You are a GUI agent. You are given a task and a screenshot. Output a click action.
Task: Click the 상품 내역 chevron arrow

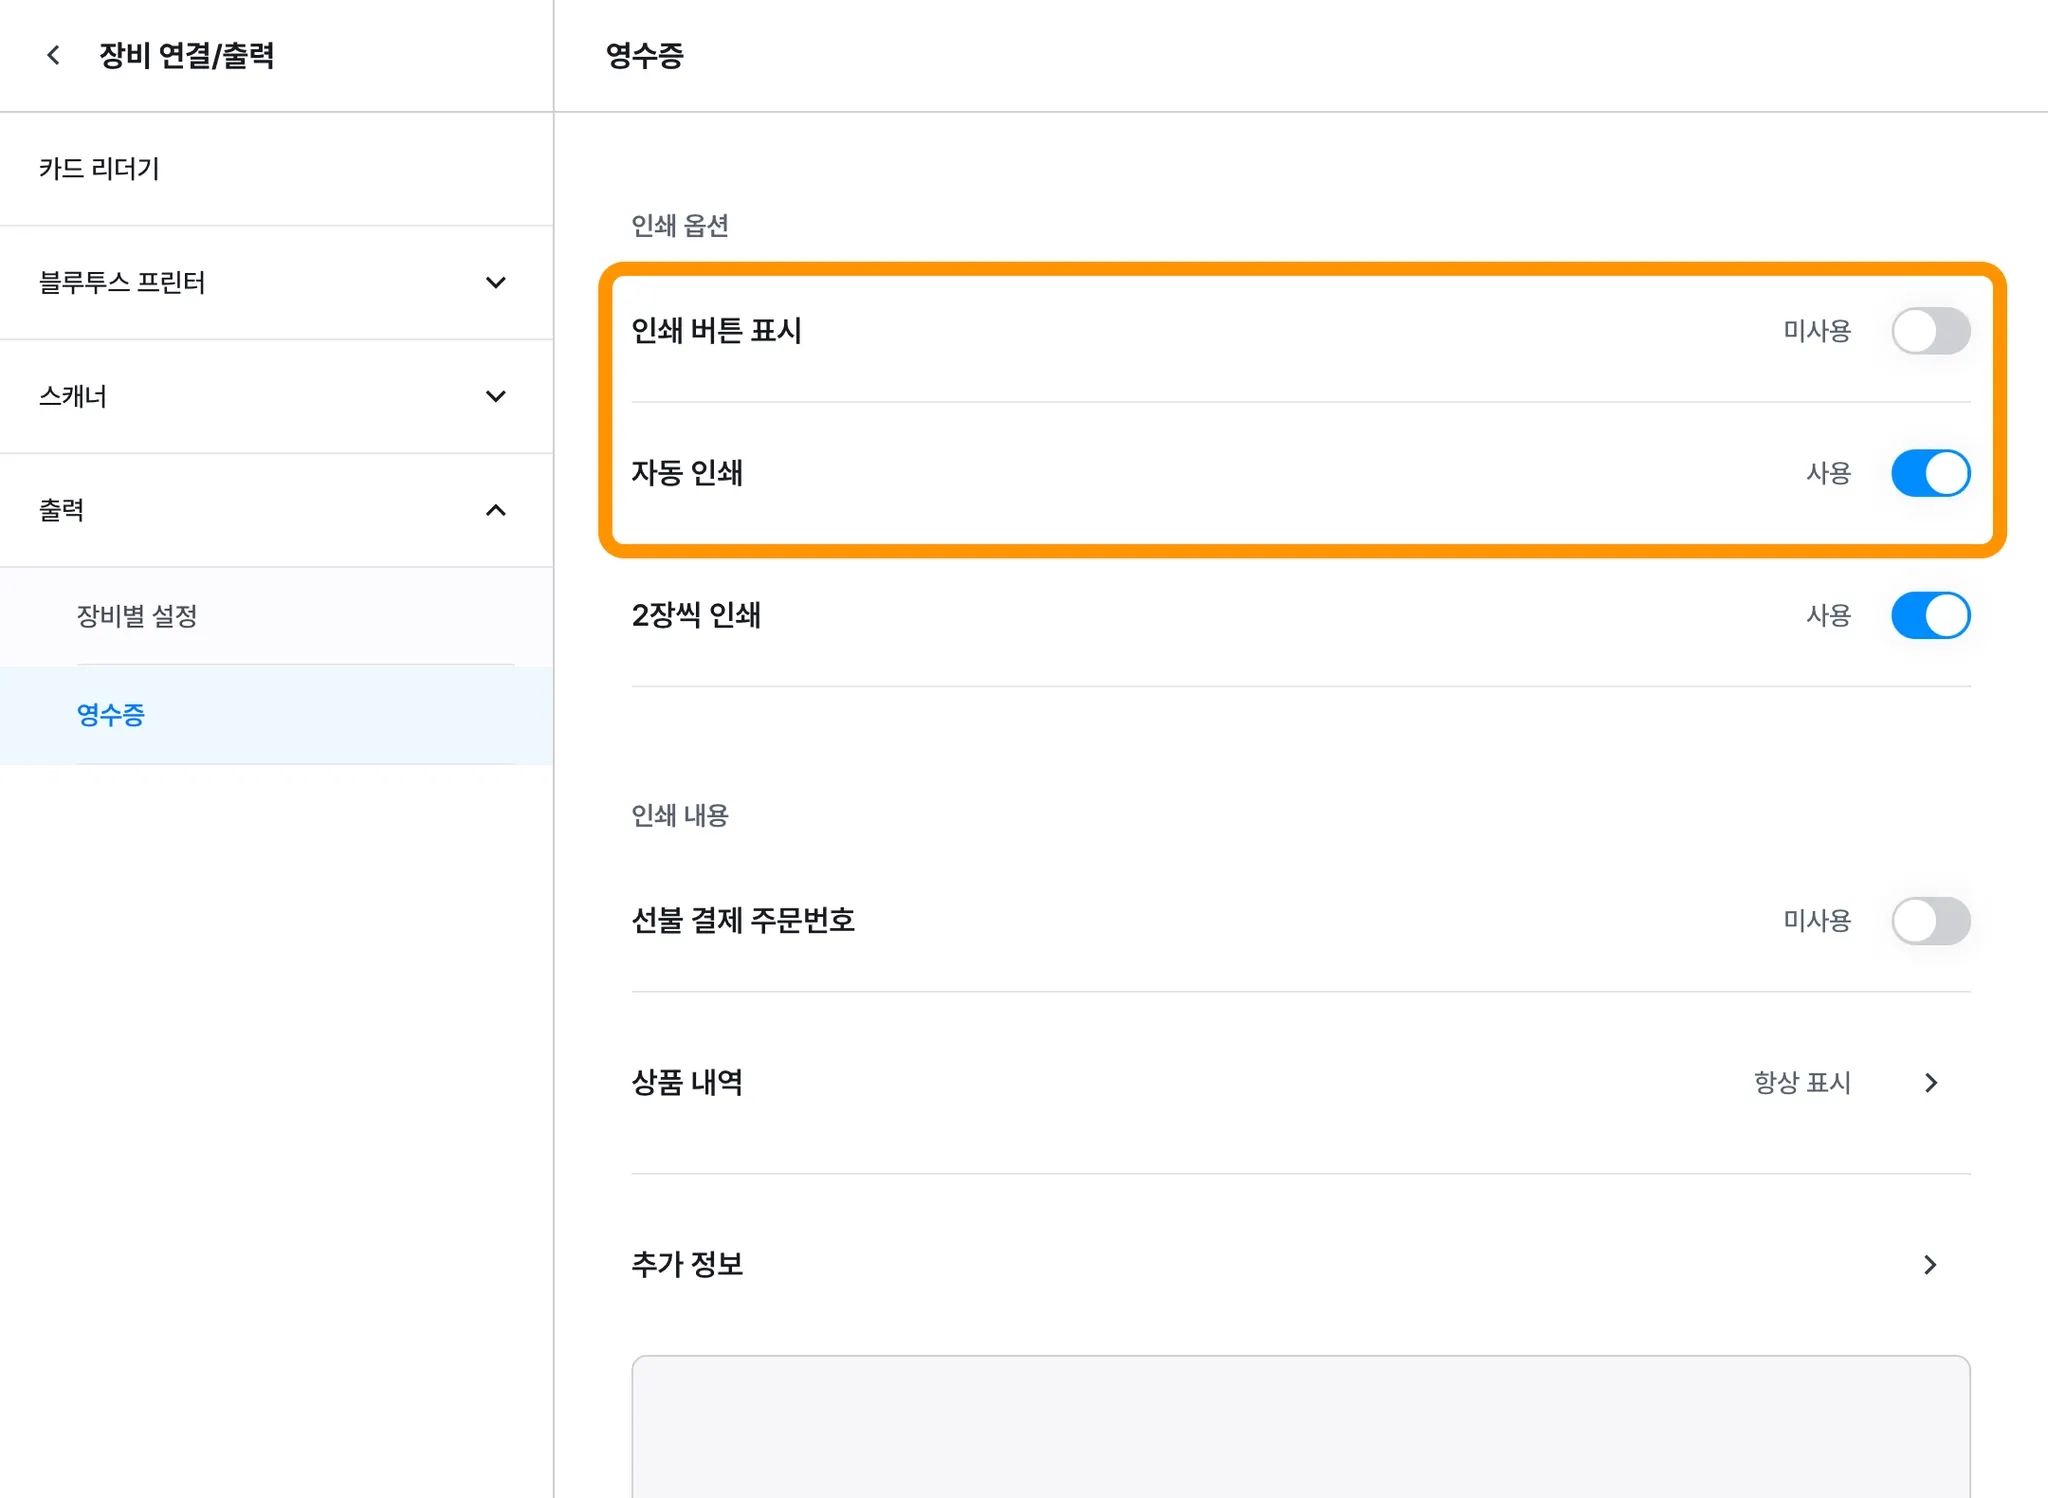tap(1931, 1083)
